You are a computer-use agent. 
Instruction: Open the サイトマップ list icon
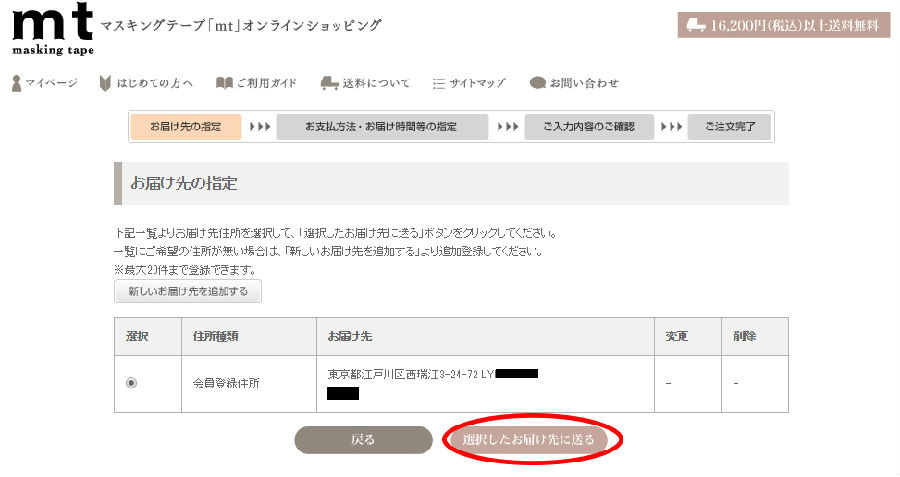point(439,84)
